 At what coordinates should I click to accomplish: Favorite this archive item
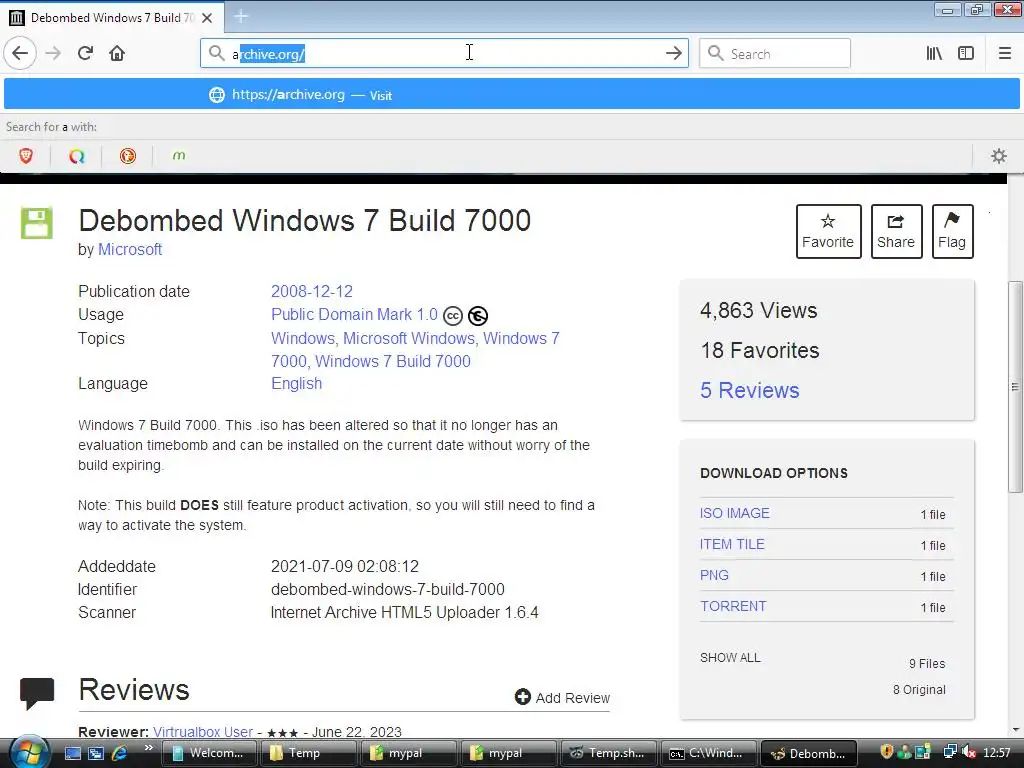click(828, 231)
